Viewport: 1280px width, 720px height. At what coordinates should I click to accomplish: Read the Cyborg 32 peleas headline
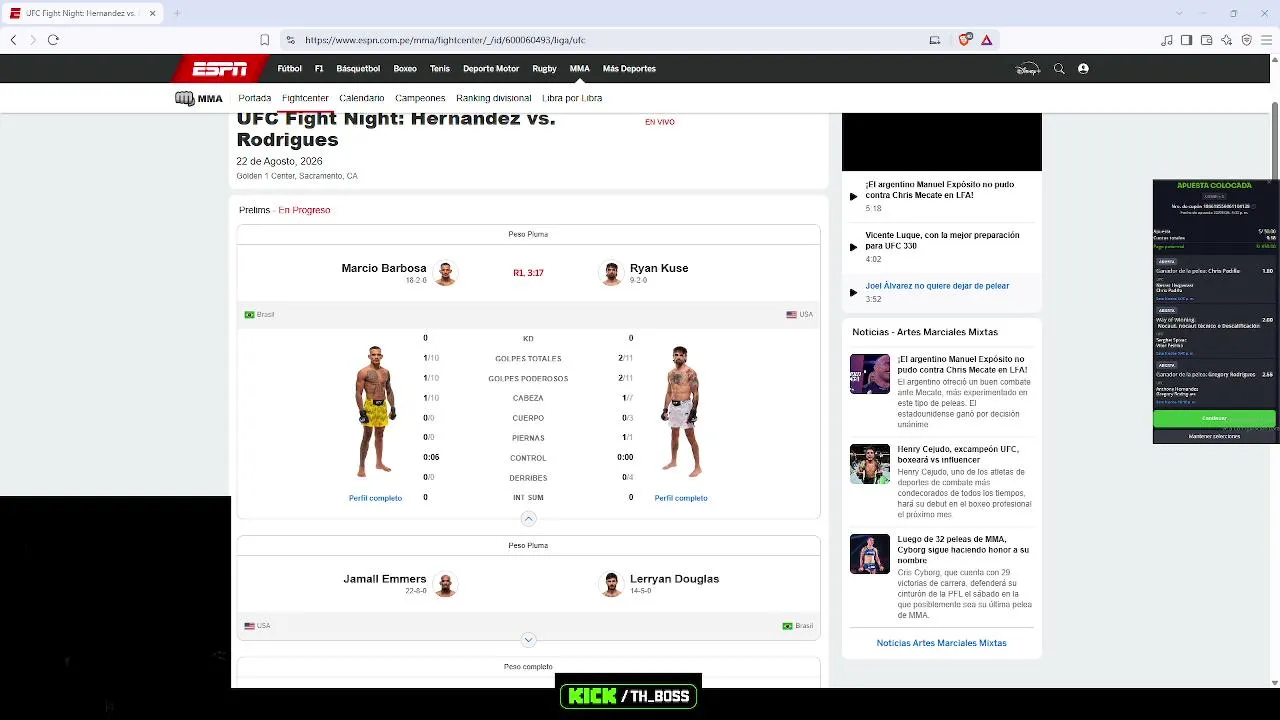(963, 550)
